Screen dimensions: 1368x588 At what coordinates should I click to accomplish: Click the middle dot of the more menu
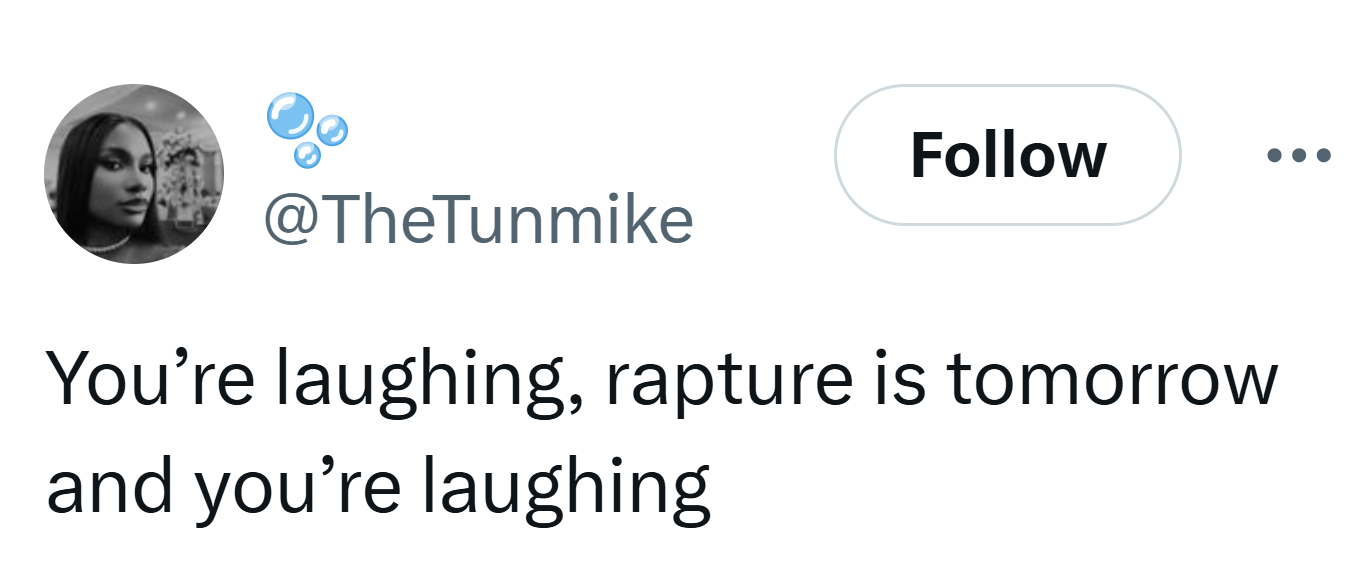tap(1298, 155)
